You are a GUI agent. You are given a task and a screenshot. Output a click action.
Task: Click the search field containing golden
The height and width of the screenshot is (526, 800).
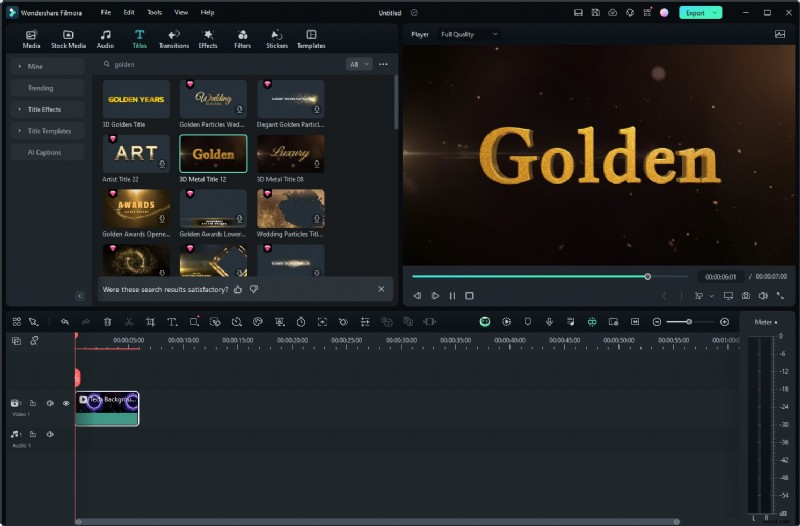(222, 64)
